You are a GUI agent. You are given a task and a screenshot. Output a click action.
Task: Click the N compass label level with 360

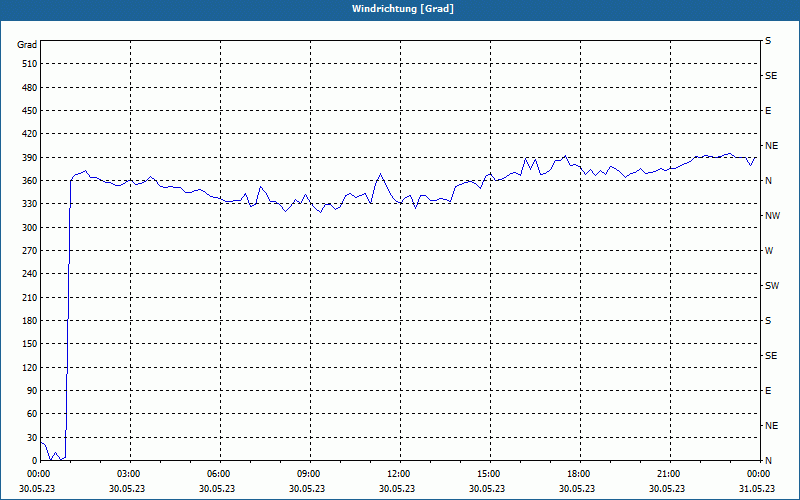(768, 181)
